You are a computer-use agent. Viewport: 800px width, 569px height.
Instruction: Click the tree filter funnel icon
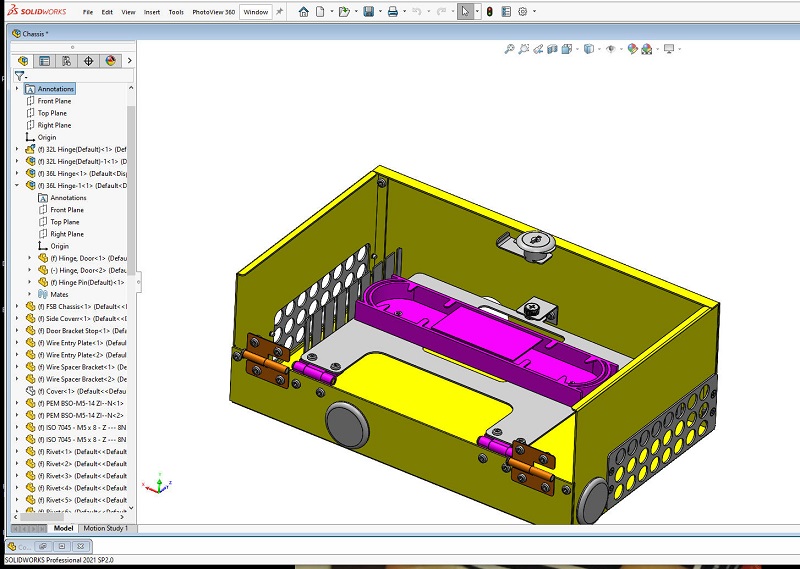point(20,76)
